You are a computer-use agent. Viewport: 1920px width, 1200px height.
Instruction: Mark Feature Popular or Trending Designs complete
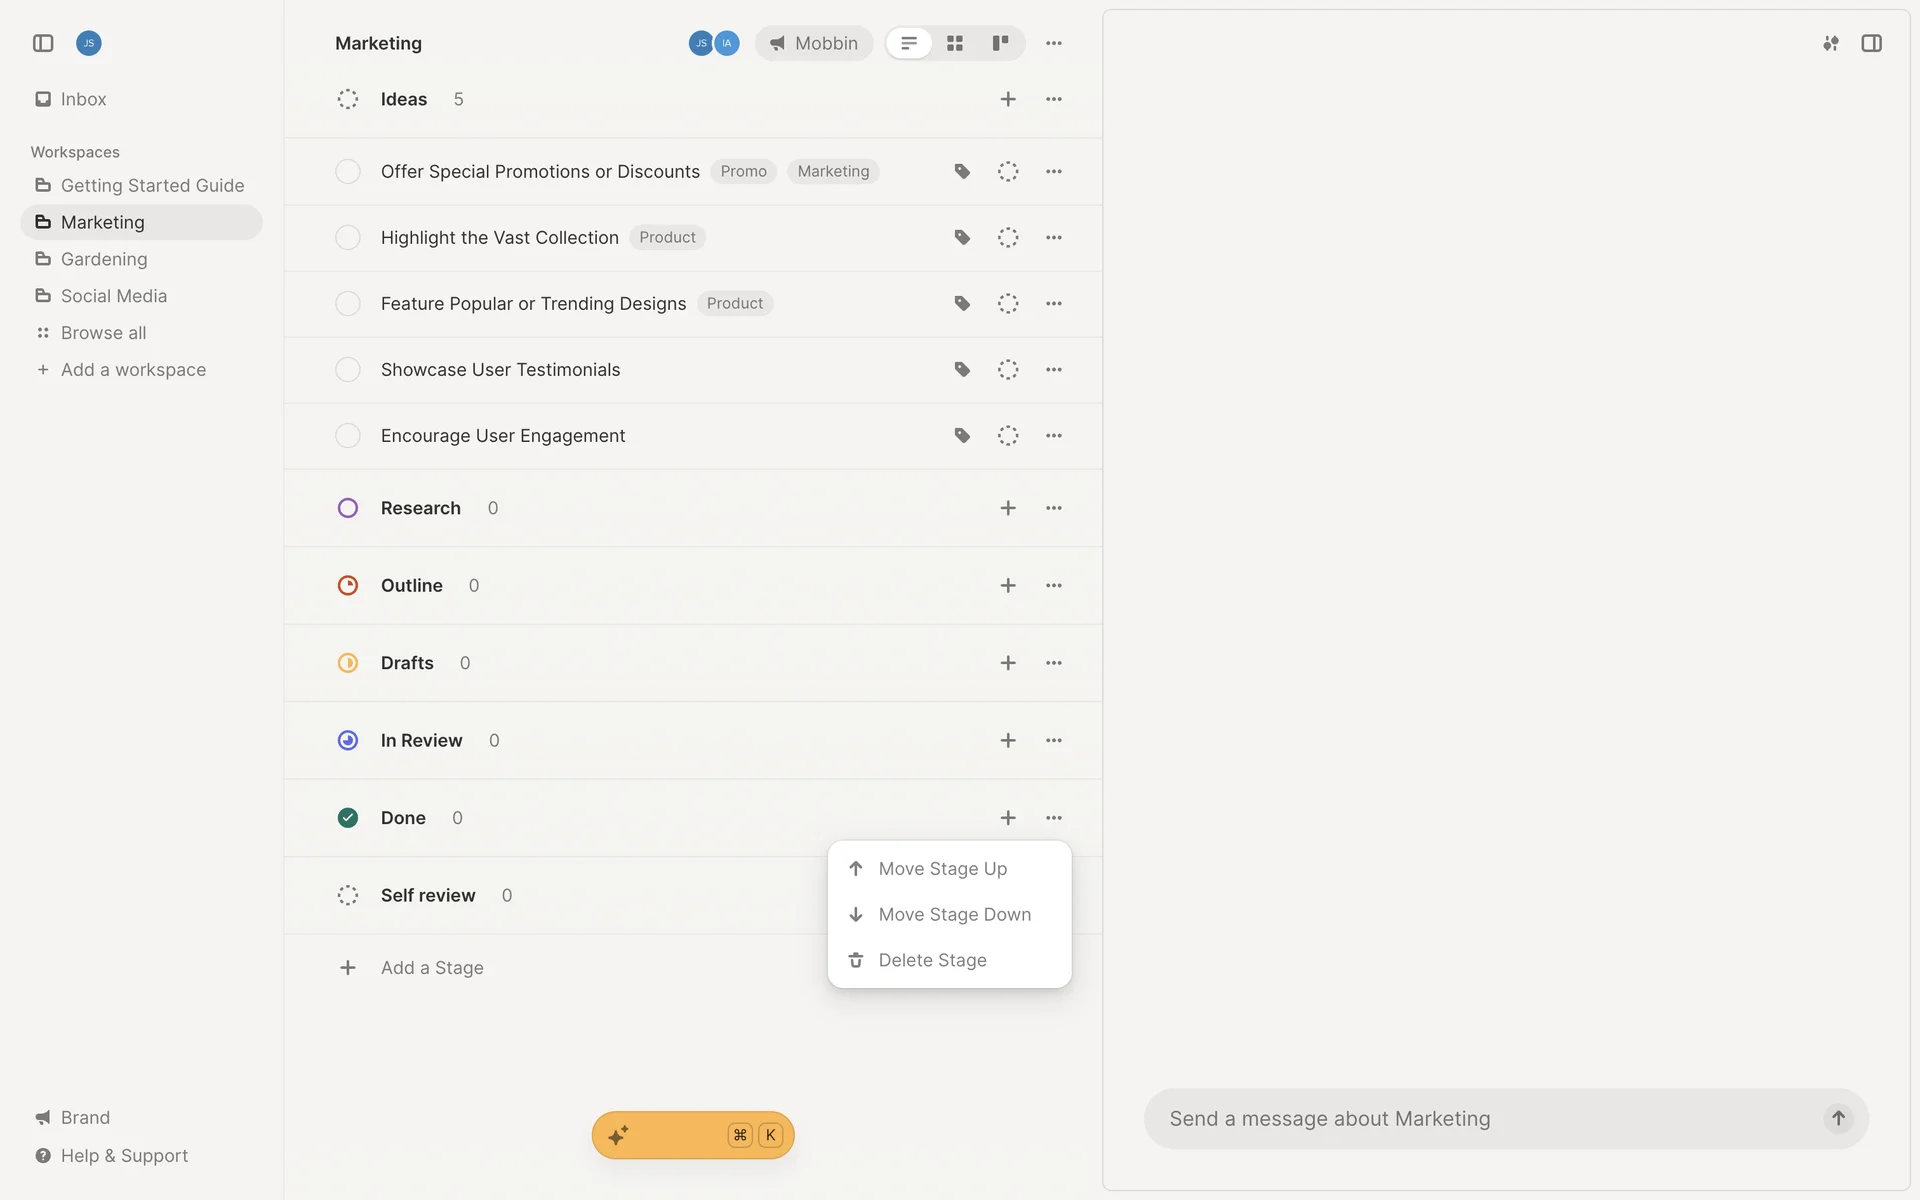point(348,304)
